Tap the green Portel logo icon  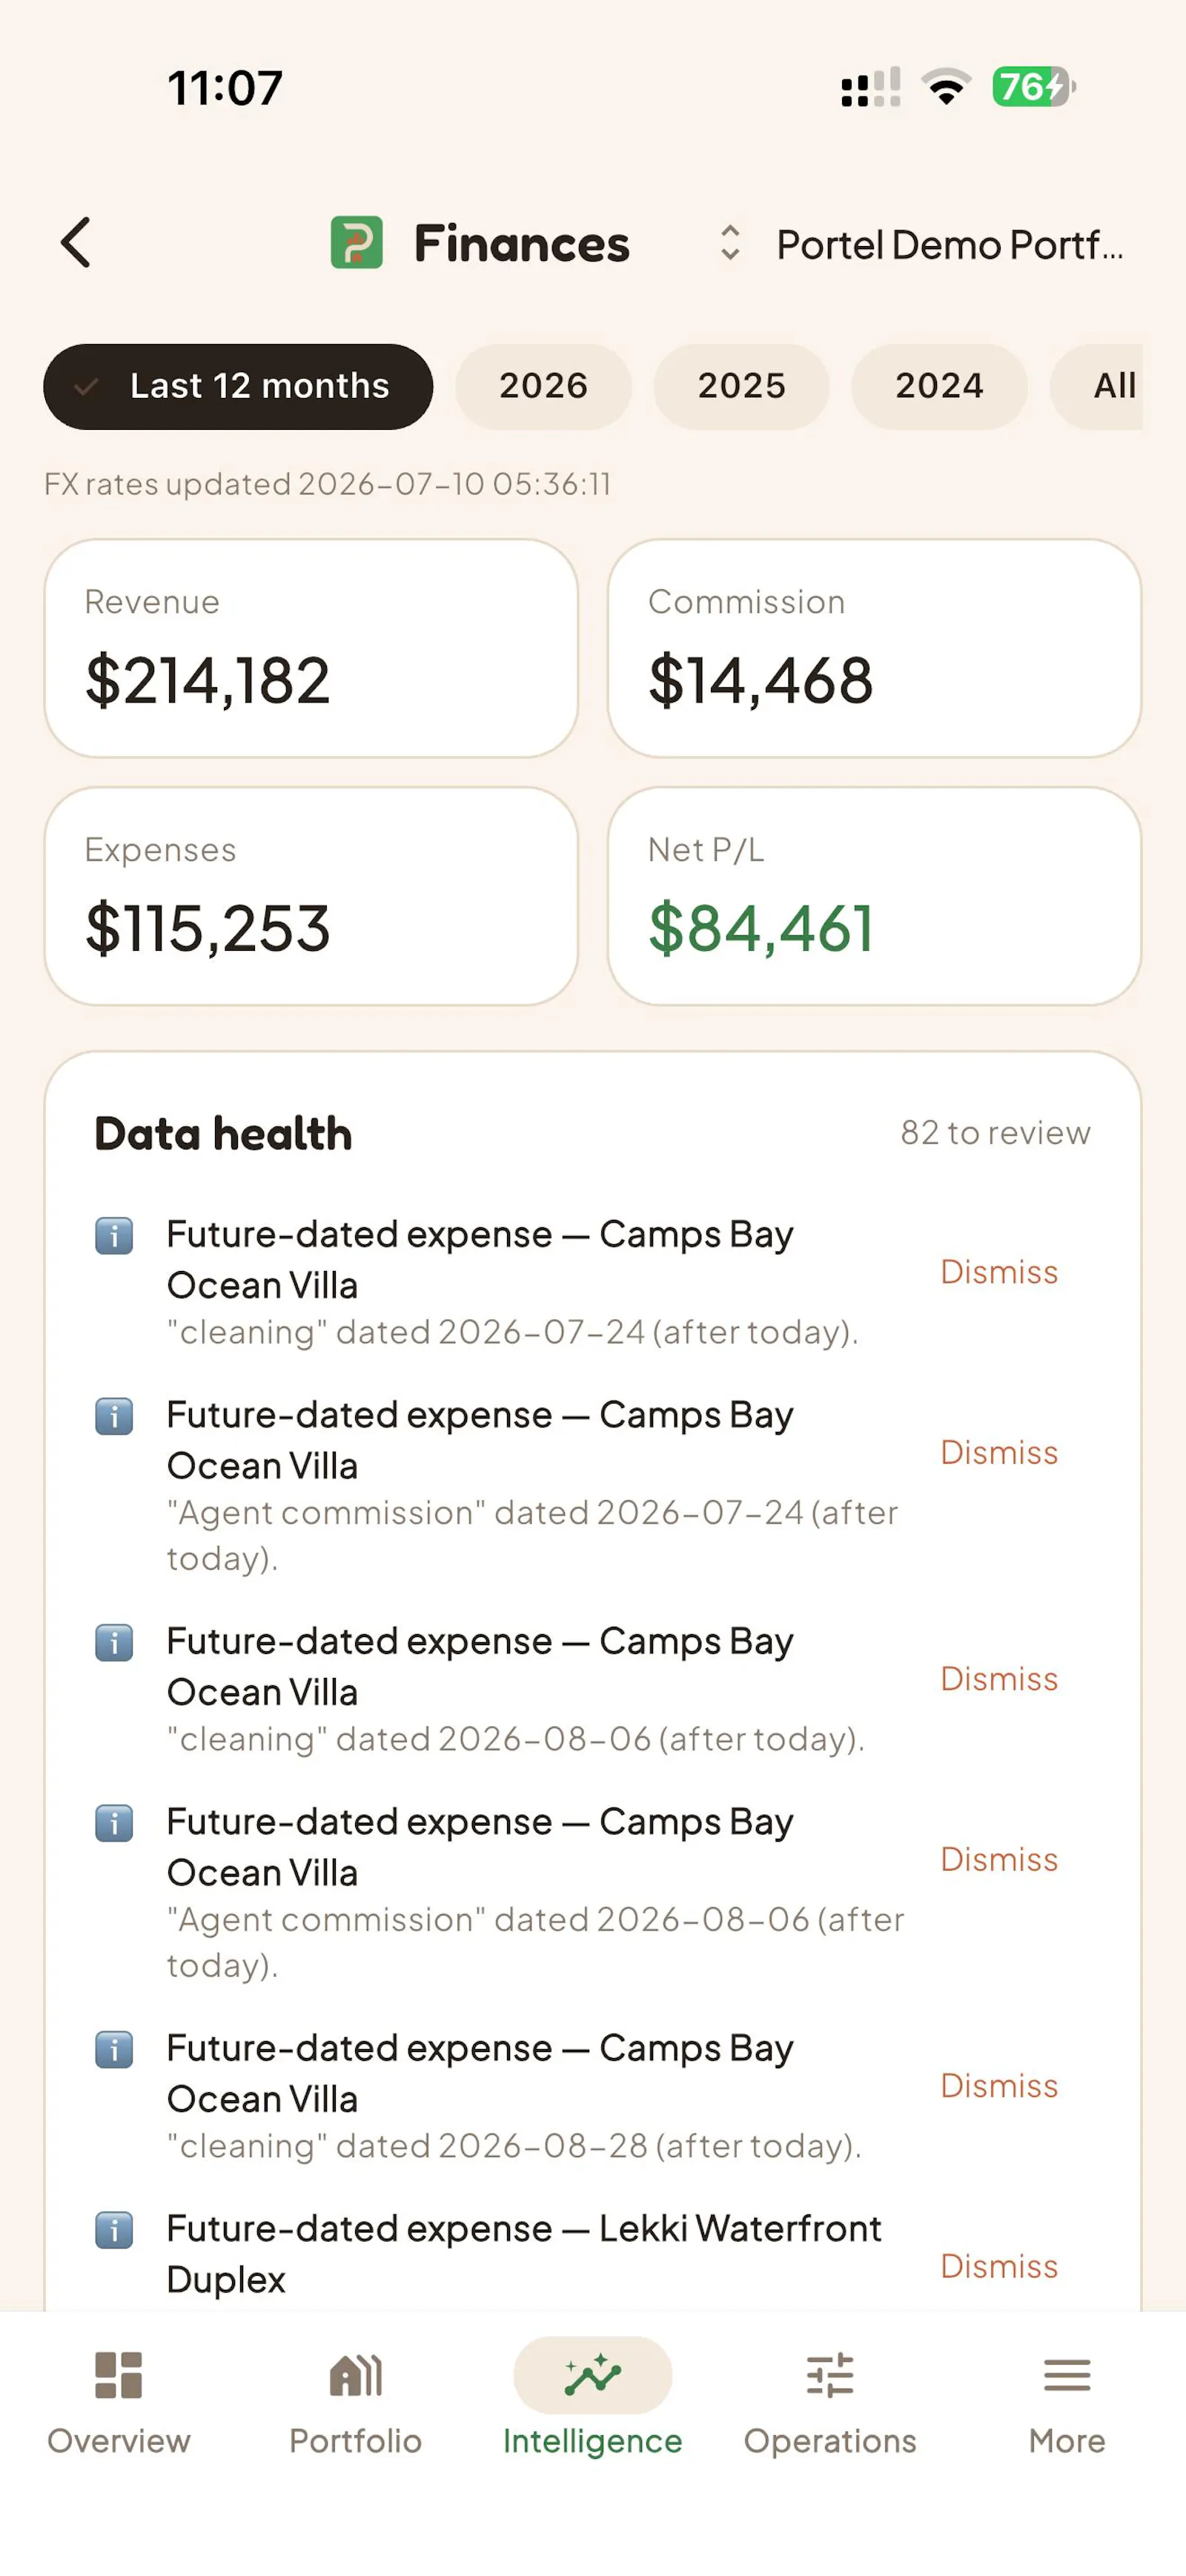357,243
